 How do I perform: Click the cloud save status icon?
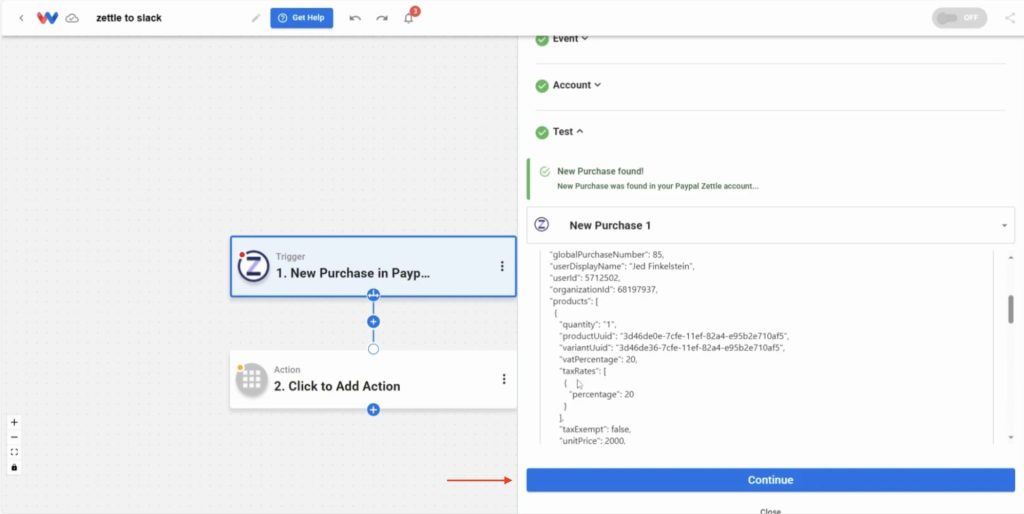tap(72, 18)
